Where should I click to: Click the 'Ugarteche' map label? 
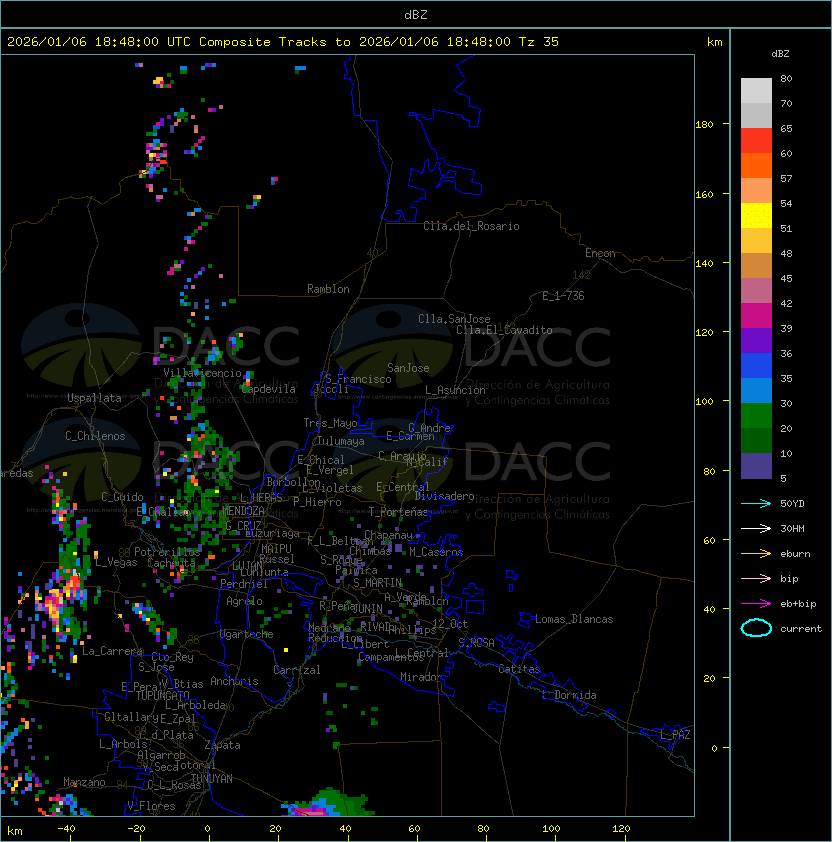247,634
